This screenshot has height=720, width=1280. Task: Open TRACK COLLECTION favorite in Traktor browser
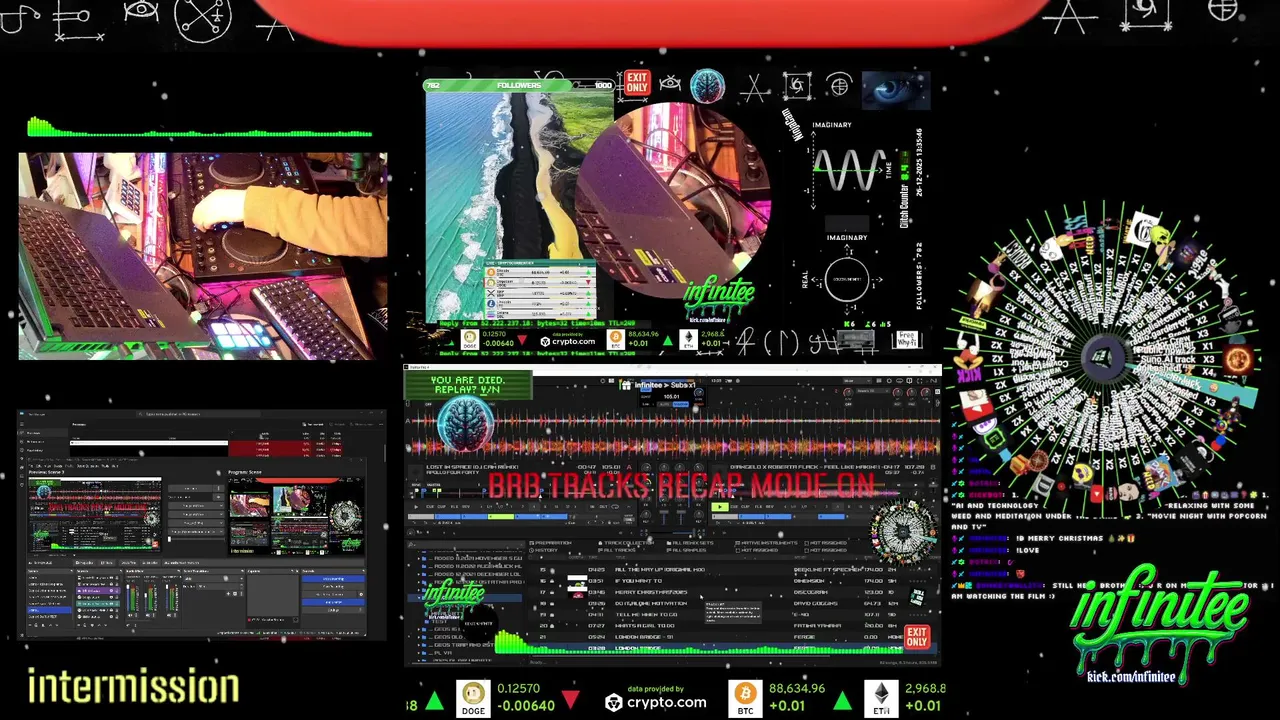click(x=626, y=543)
